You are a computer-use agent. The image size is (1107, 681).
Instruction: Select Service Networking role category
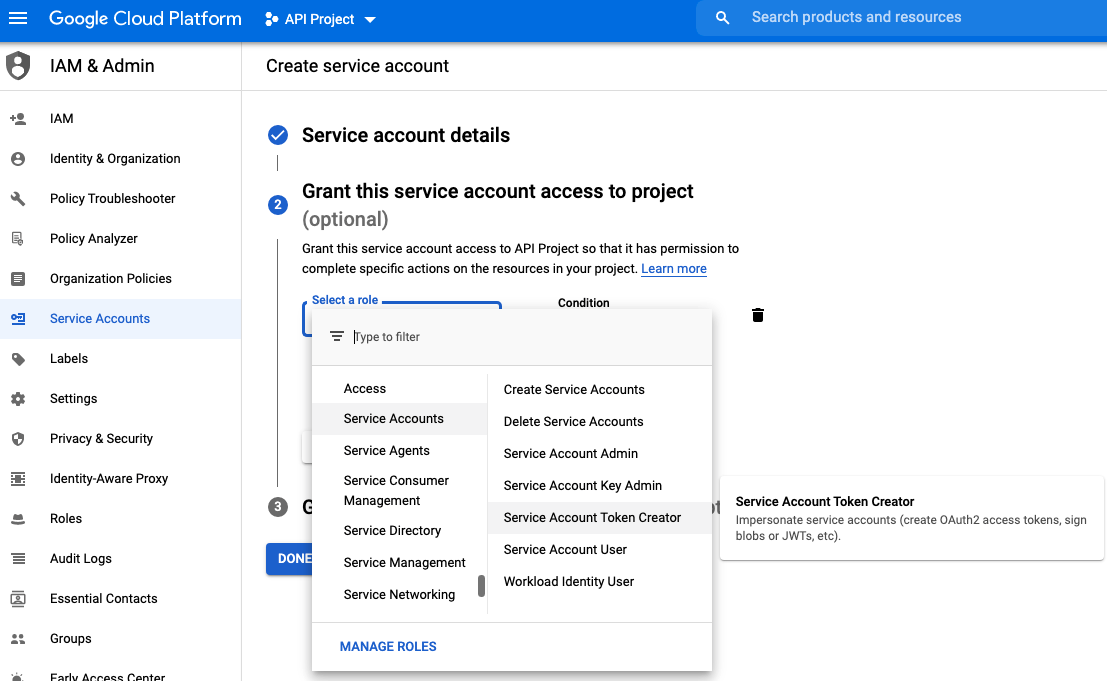point(400,595)
